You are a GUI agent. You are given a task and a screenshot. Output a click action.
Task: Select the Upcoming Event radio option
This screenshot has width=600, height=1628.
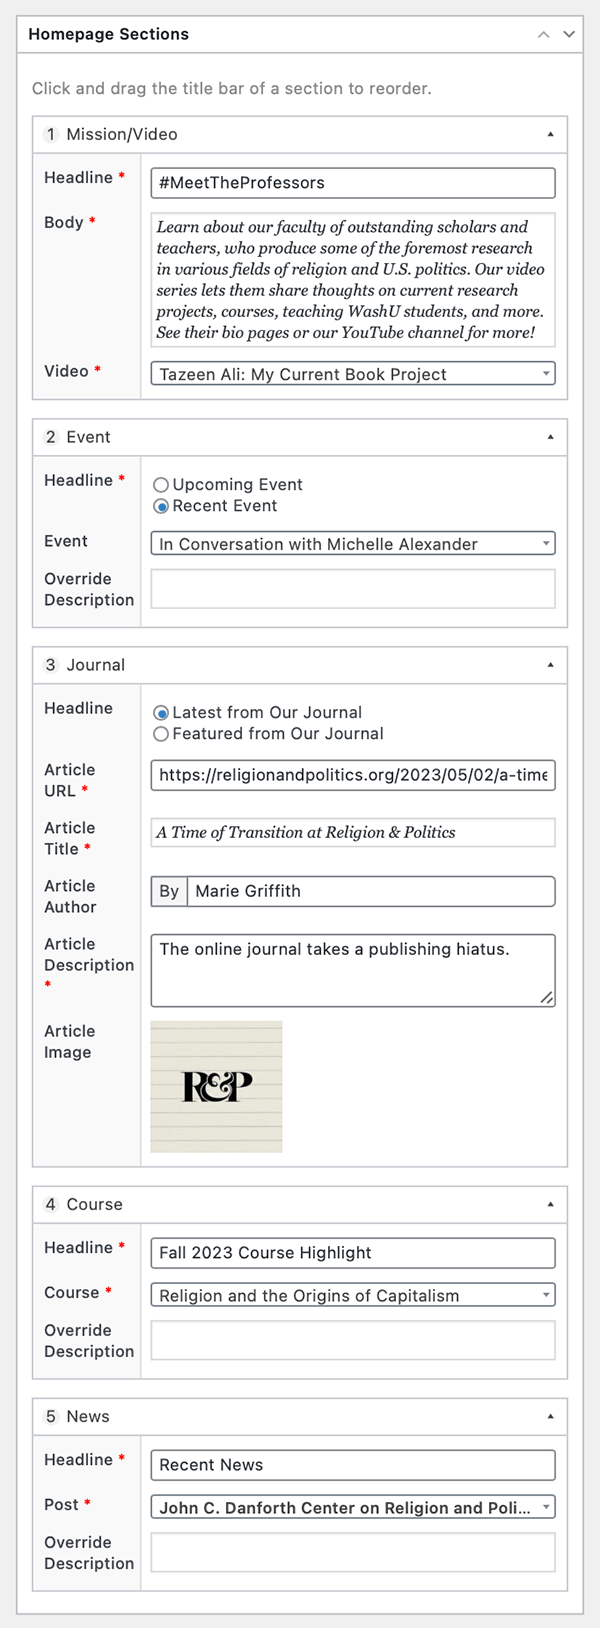(x=161, y=485)
